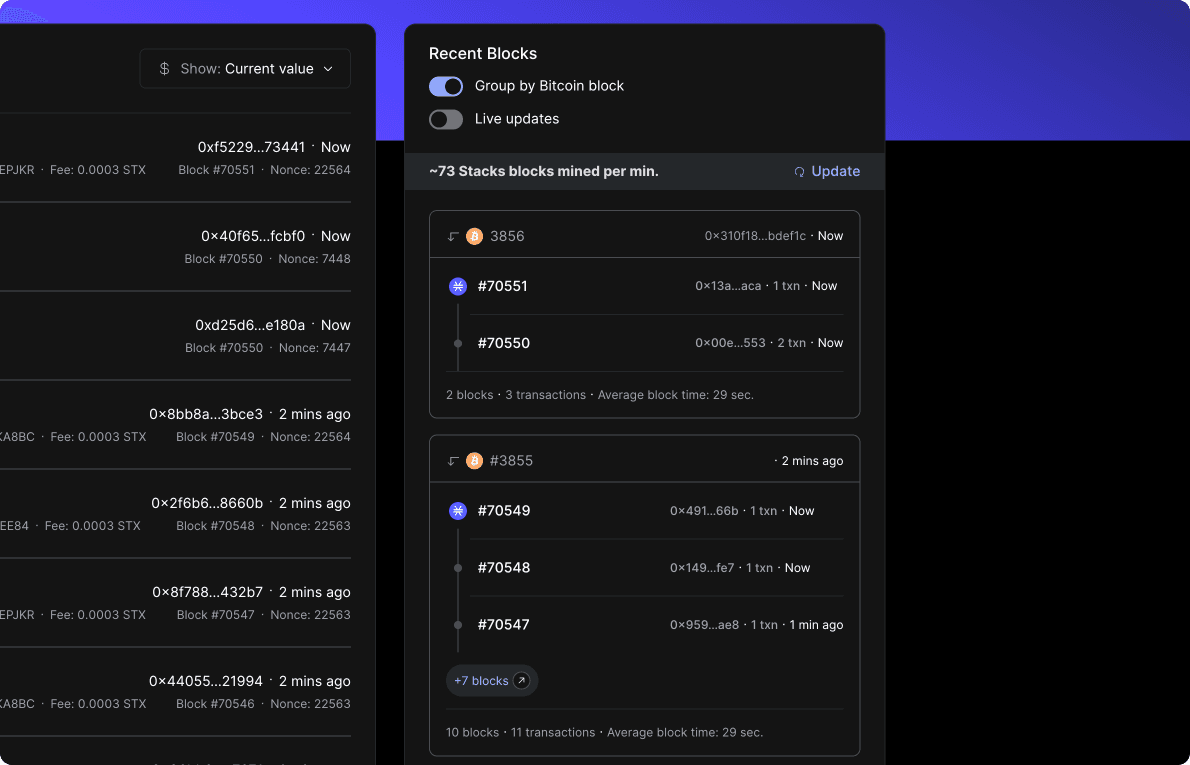The image size is (1190, 765).
Task: Click the return-arrow icon beside block 3856
Action: coord(453,236)
